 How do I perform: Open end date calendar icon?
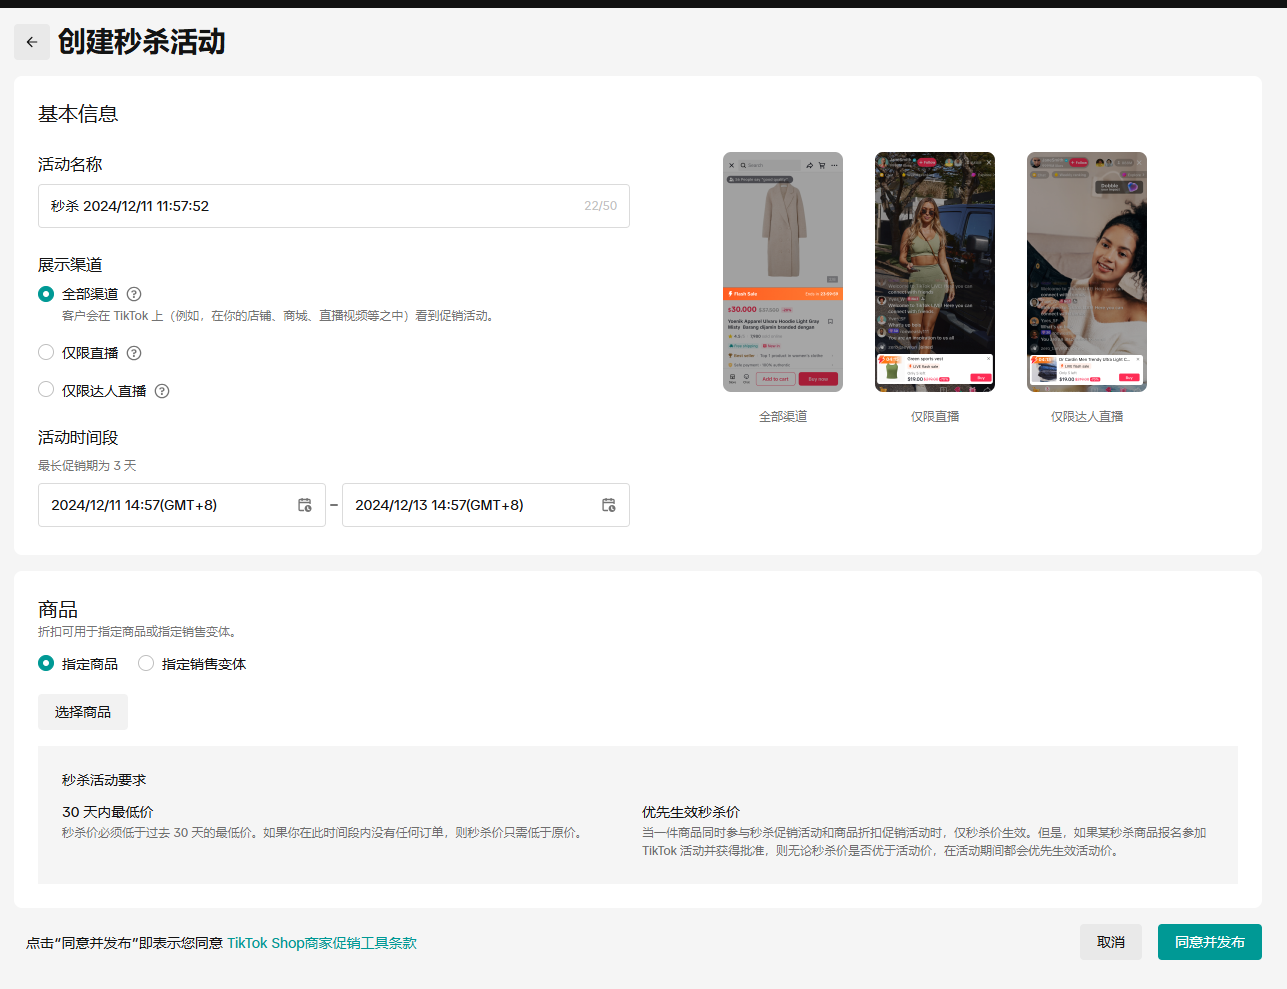point(609,505)
